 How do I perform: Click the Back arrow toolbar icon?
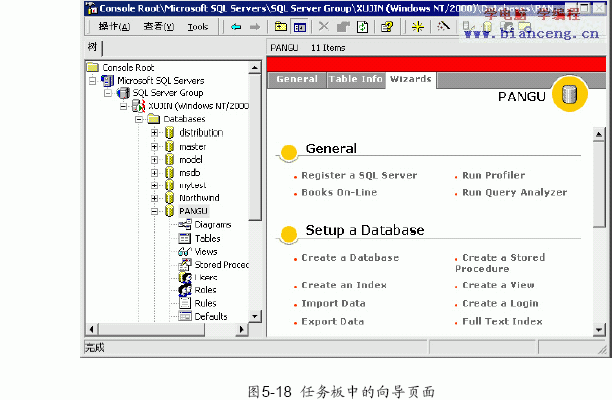(x=236, y=27)
